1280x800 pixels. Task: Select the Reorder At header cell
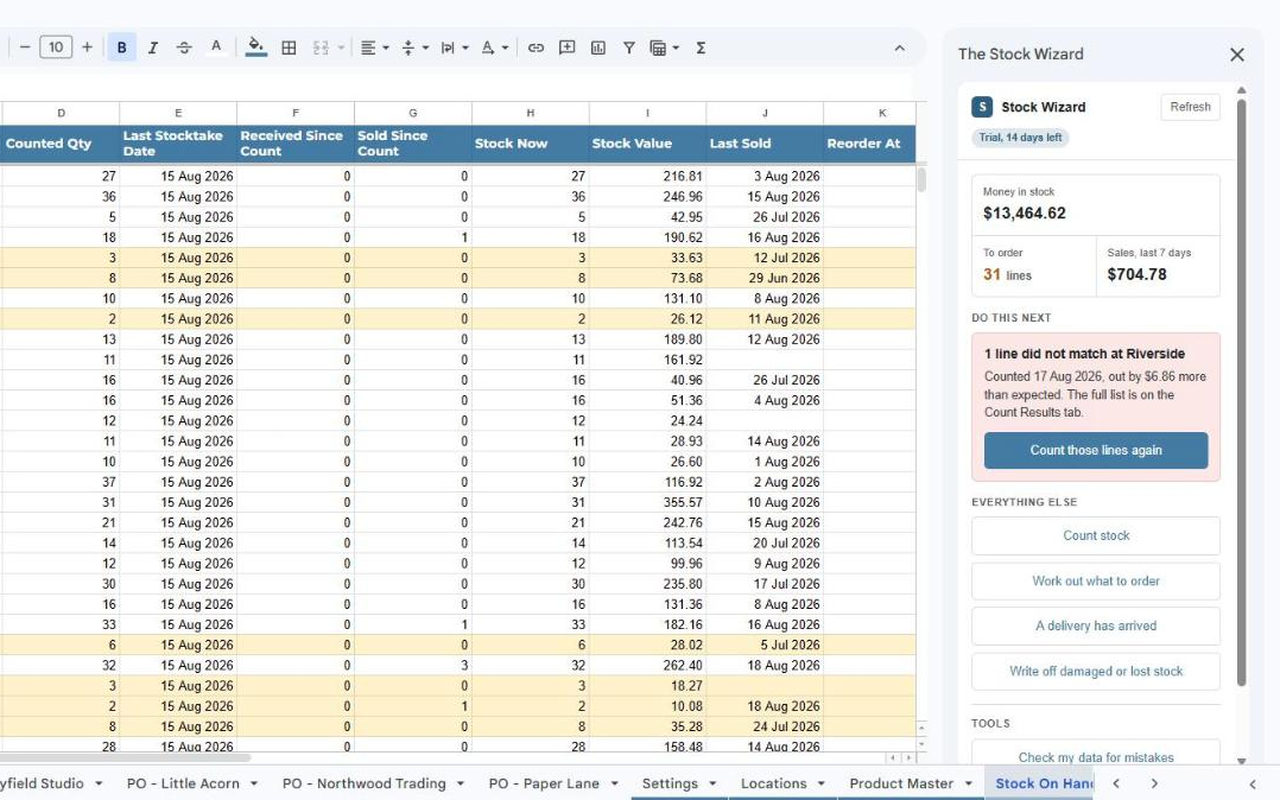869,143
